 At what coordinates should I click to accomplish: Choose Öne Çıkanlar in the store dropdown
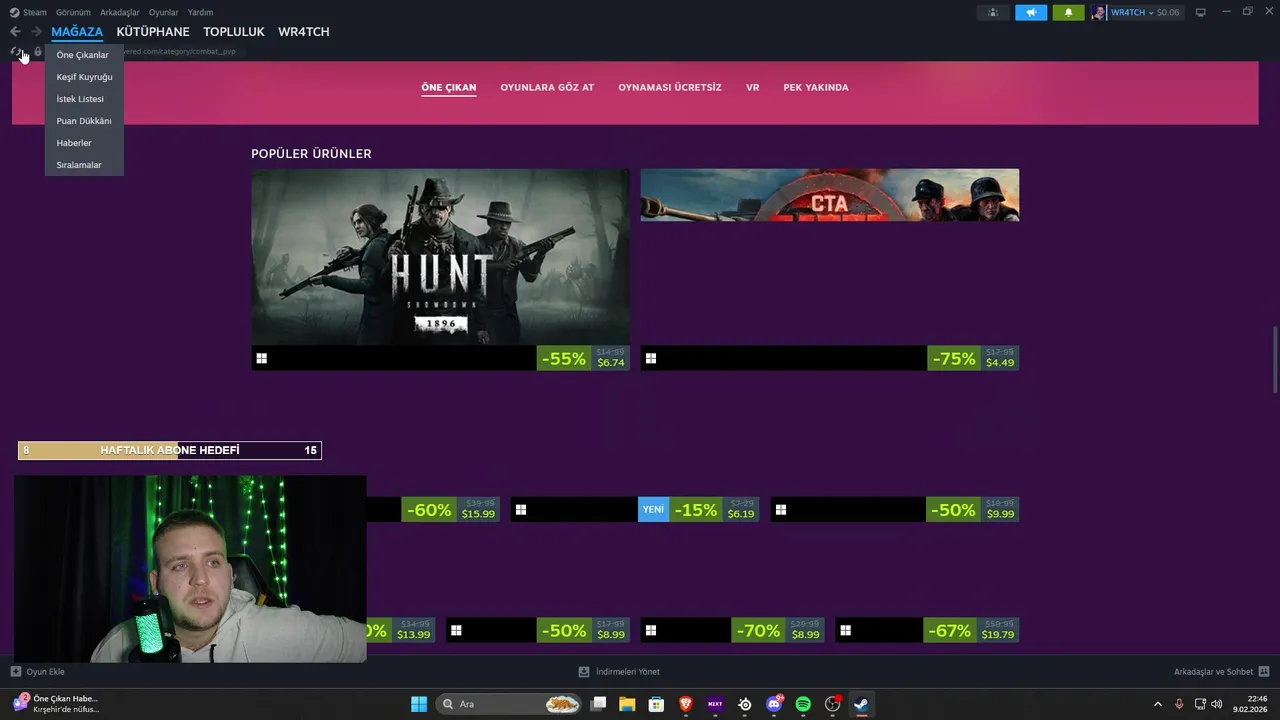coord(83,55)
